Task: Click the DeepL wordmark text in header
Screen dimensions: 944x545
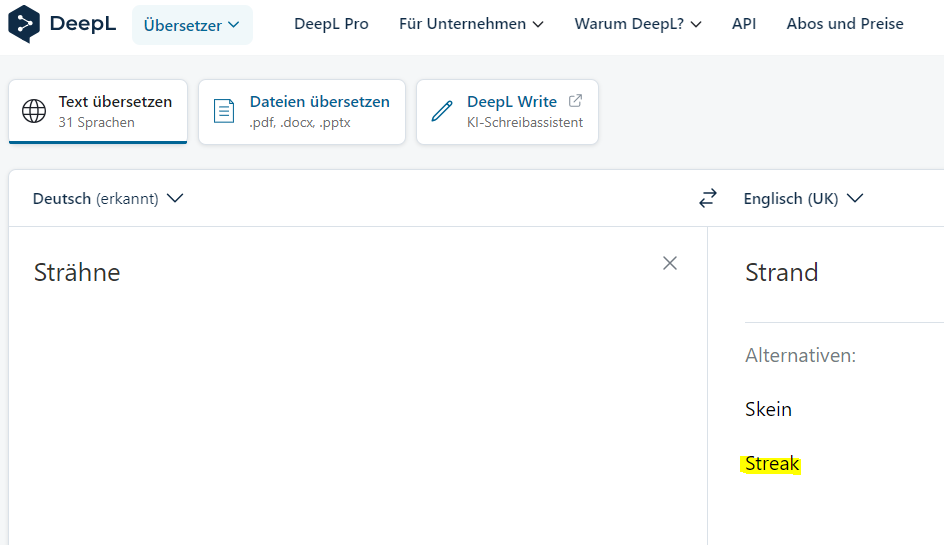Action: (83, 24)
